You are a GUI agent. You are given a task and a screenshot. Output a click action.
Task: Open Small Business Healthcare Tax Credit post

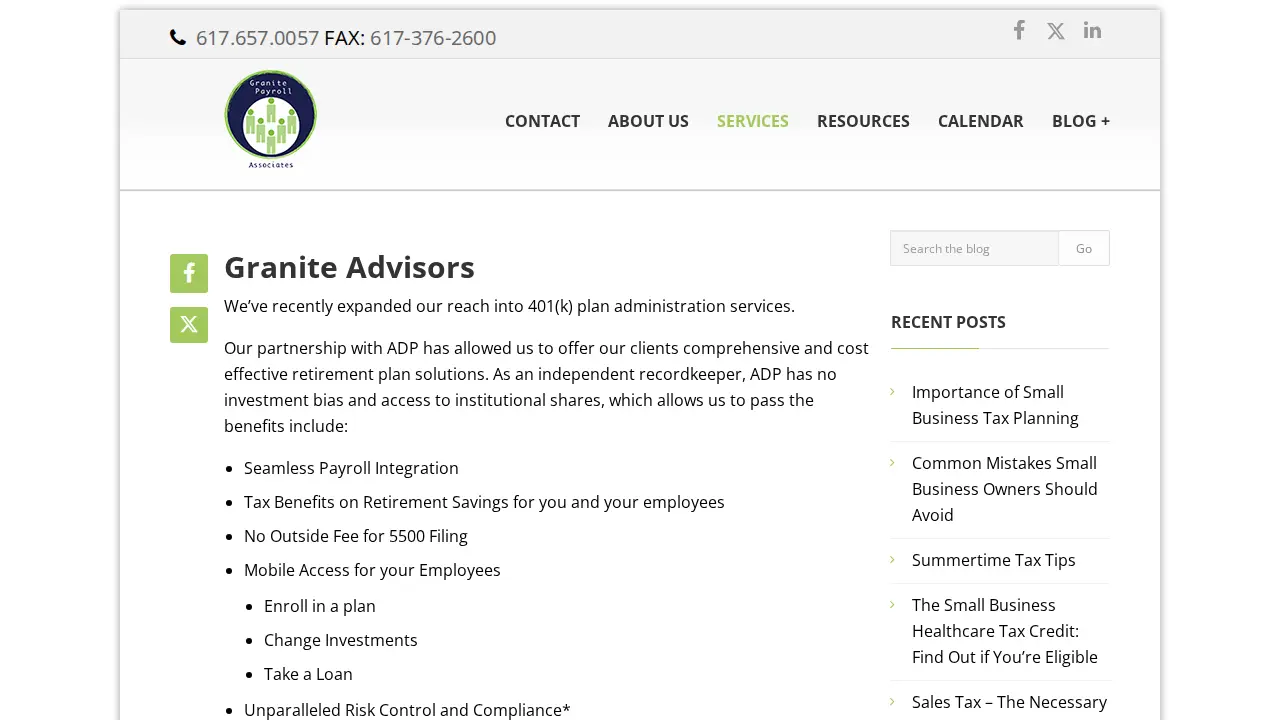pos(1005,631)
